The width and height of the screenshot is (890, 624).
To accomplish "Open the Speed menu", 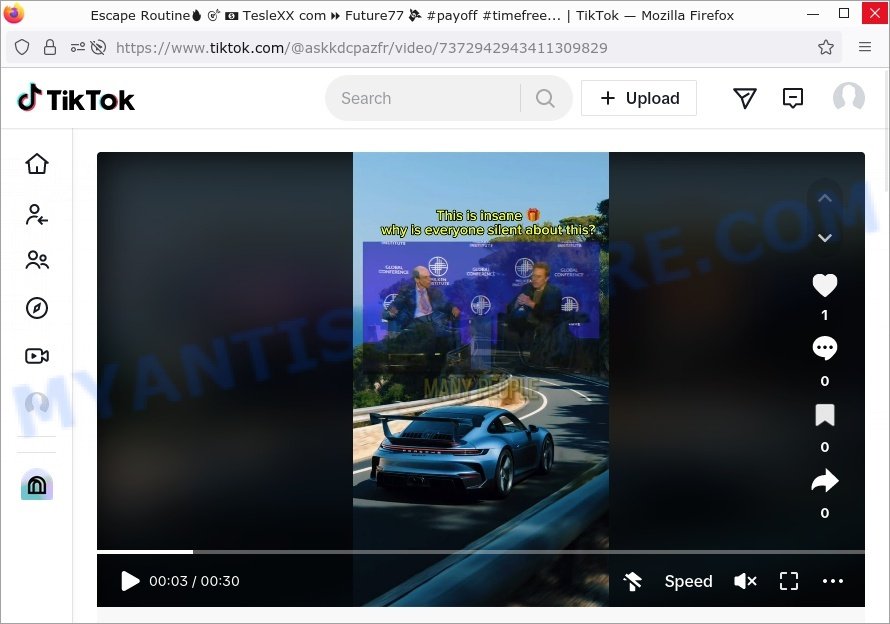I will [689, 581].
